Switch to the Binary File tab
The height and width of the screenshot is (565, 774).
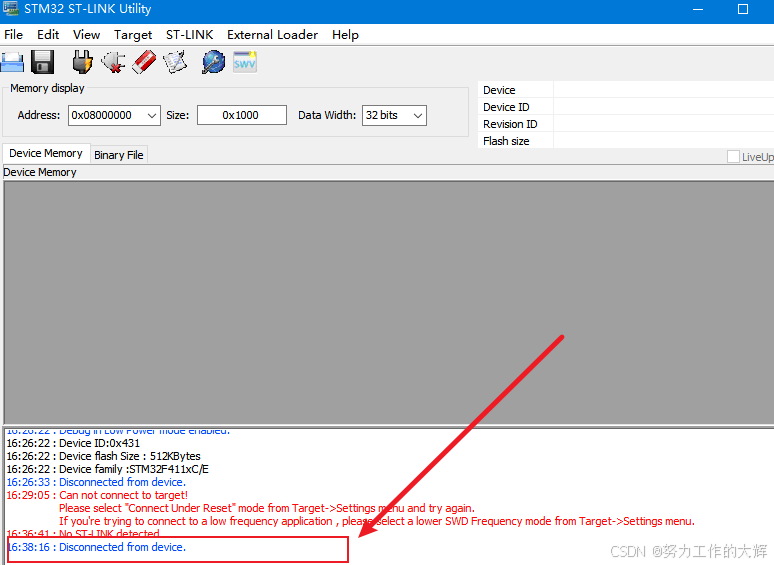118,155
